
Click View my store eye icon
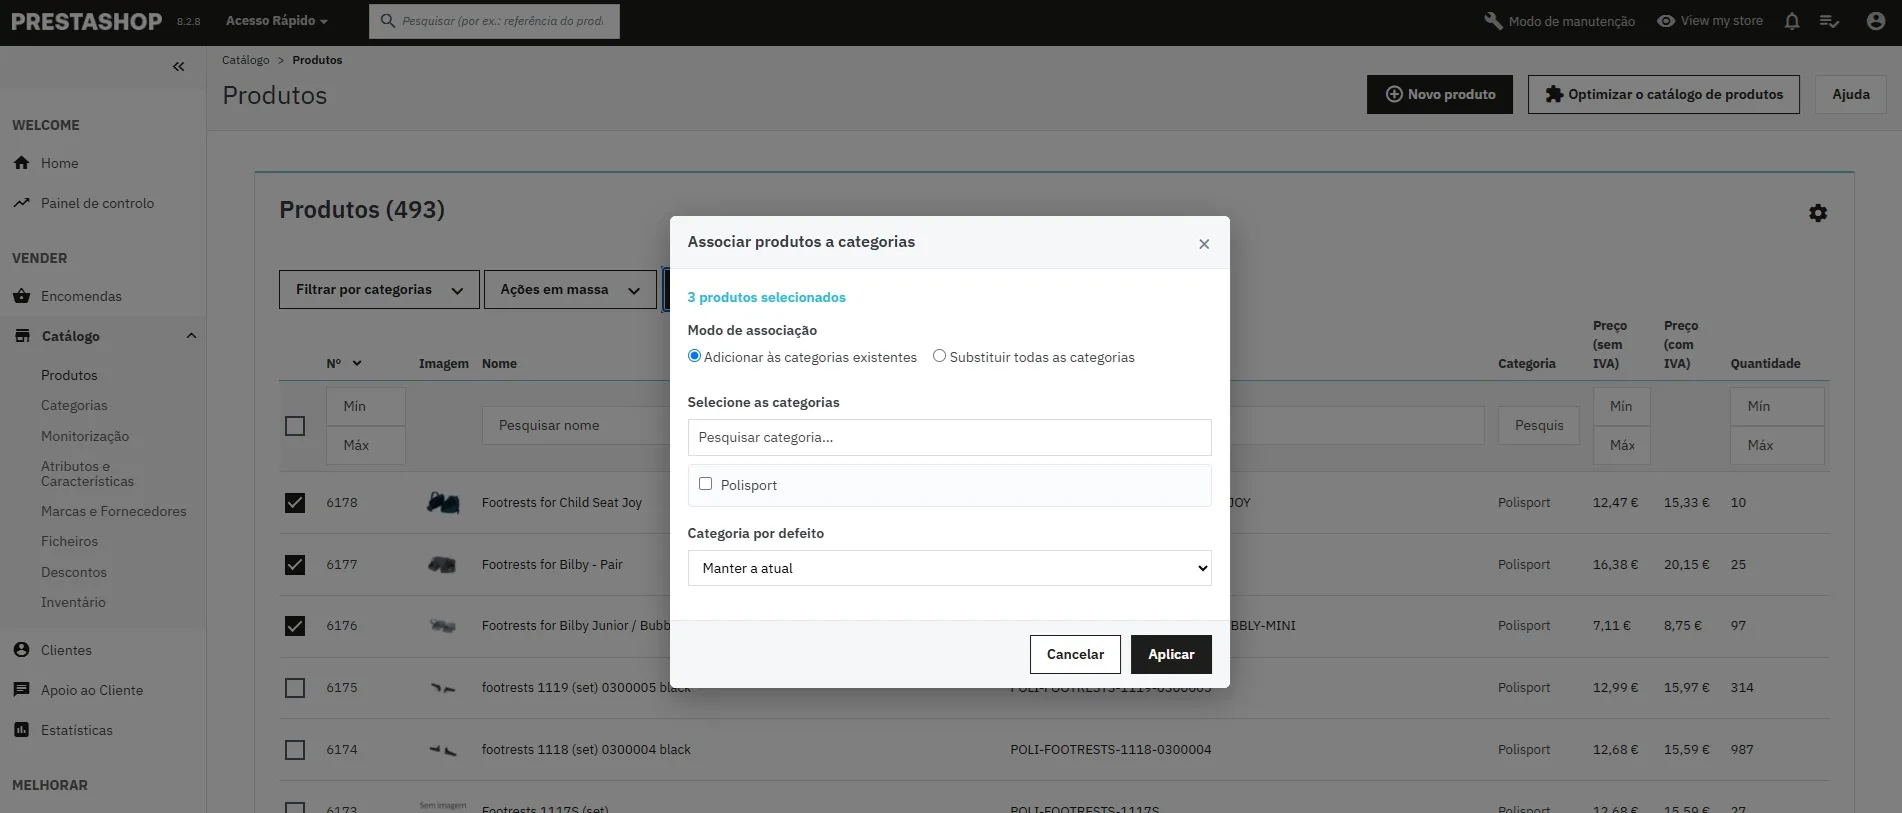(x=1666, y=21)
